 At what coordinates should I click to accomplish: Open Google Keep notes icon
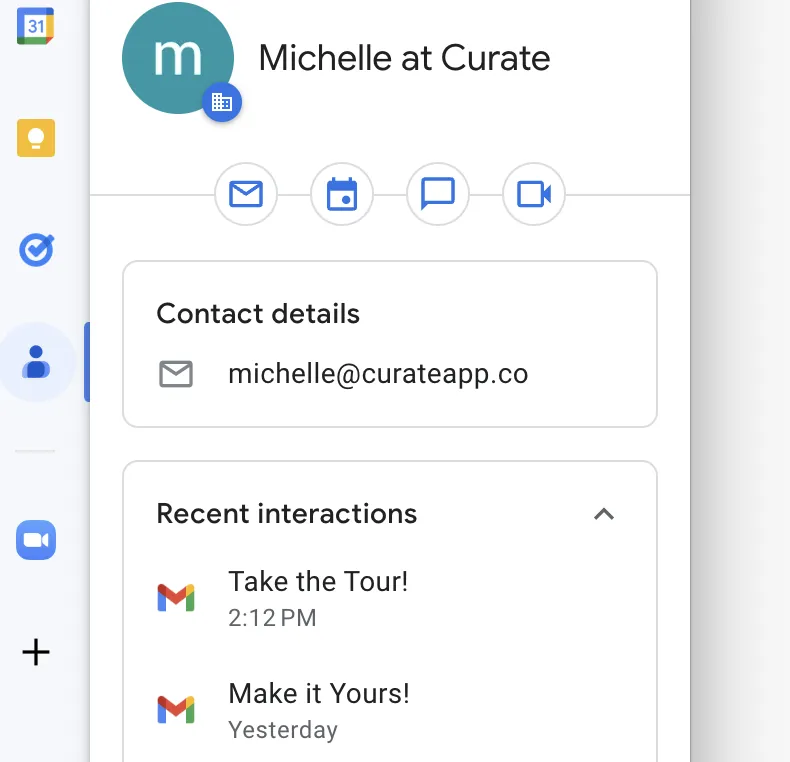(36, 138)
